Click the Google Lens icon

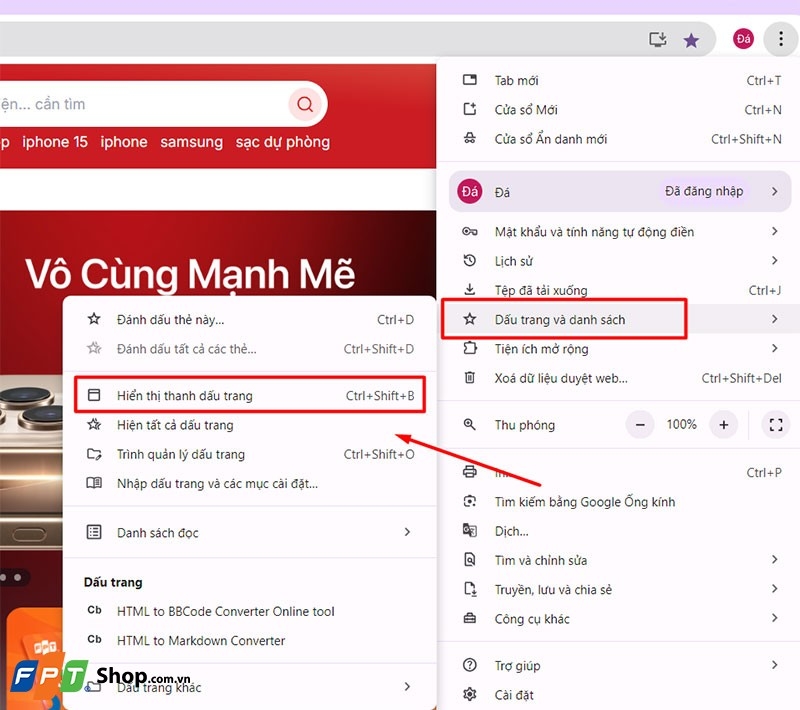(469, 501)
